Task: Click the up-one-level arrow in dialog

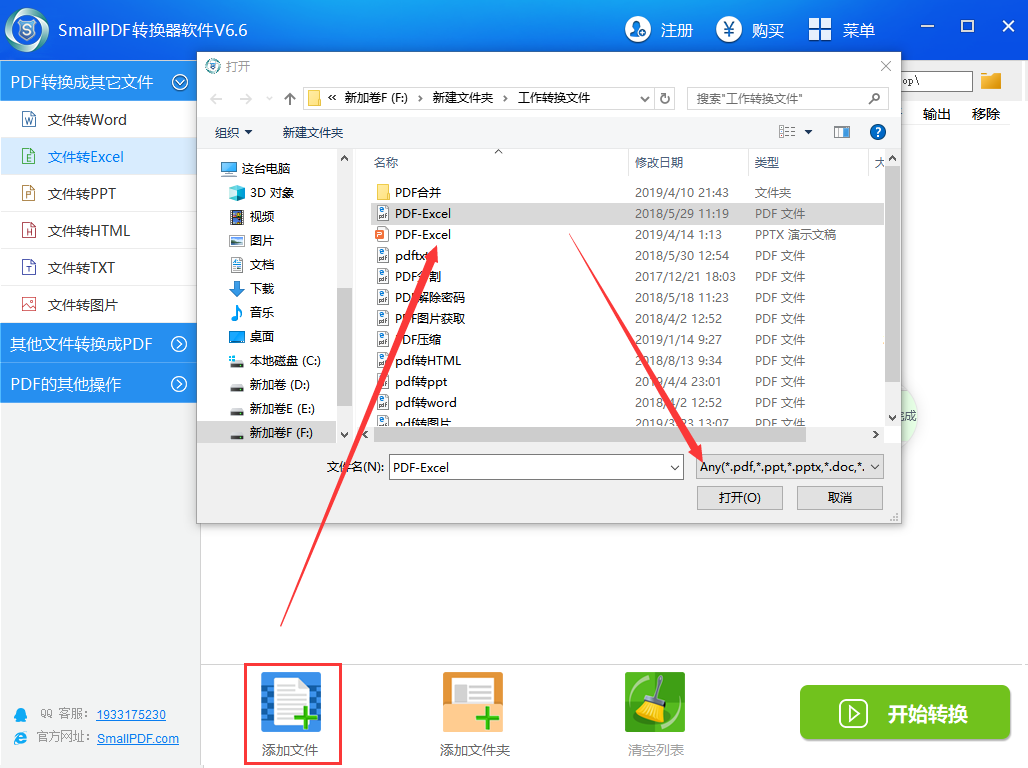Action: (x=290, y=99)
